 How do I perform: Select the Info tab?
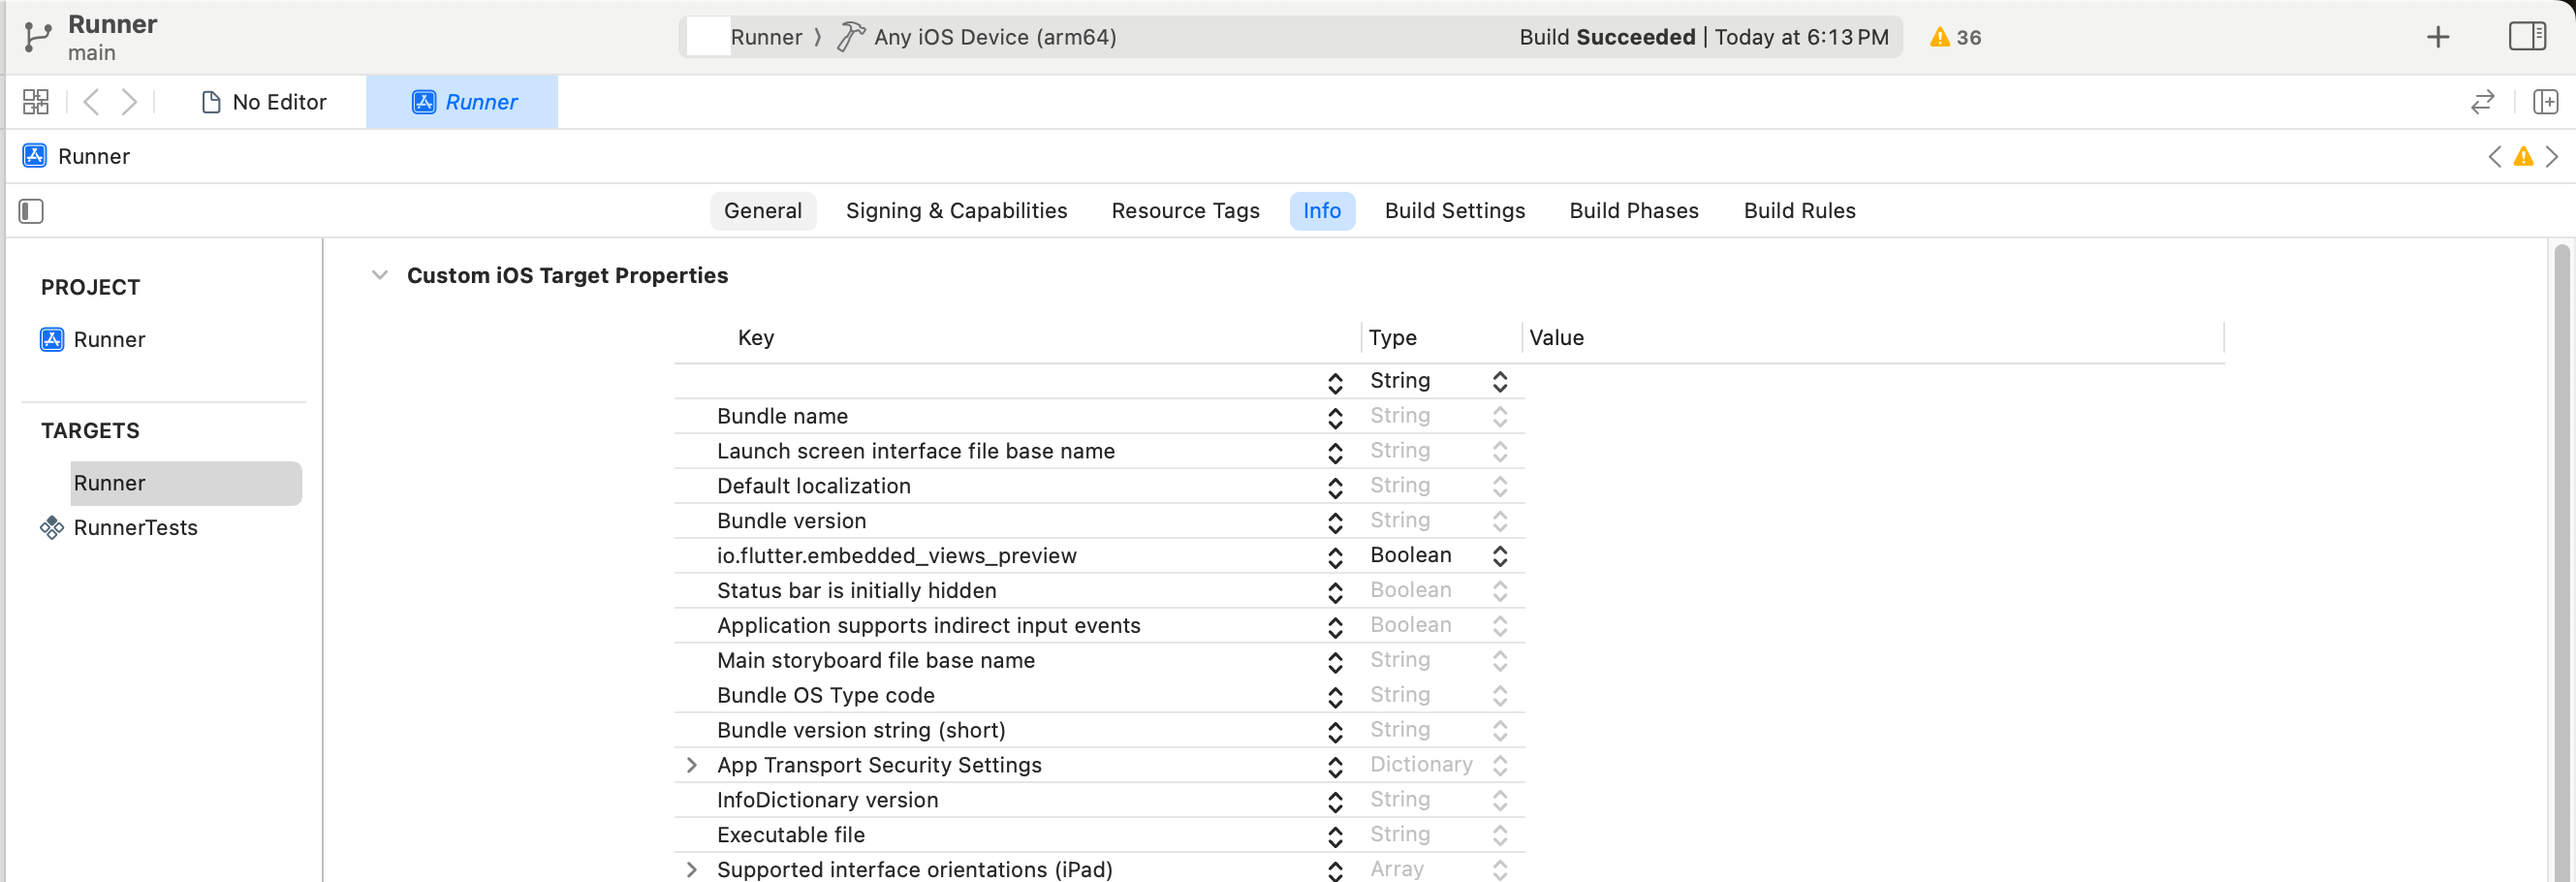pos(1321,211)
